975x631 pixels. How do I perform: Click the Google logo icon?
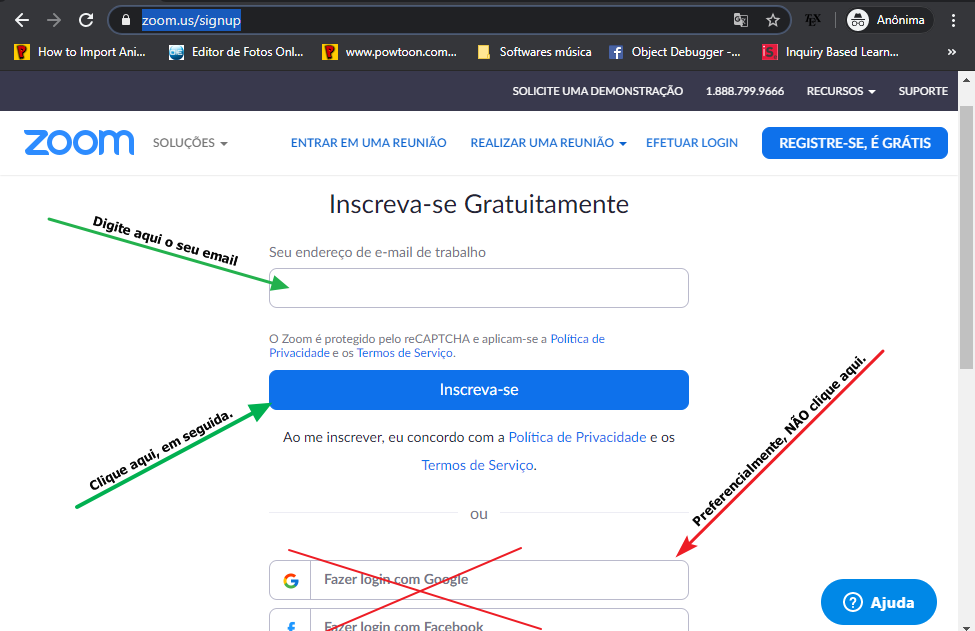point(290,581)
